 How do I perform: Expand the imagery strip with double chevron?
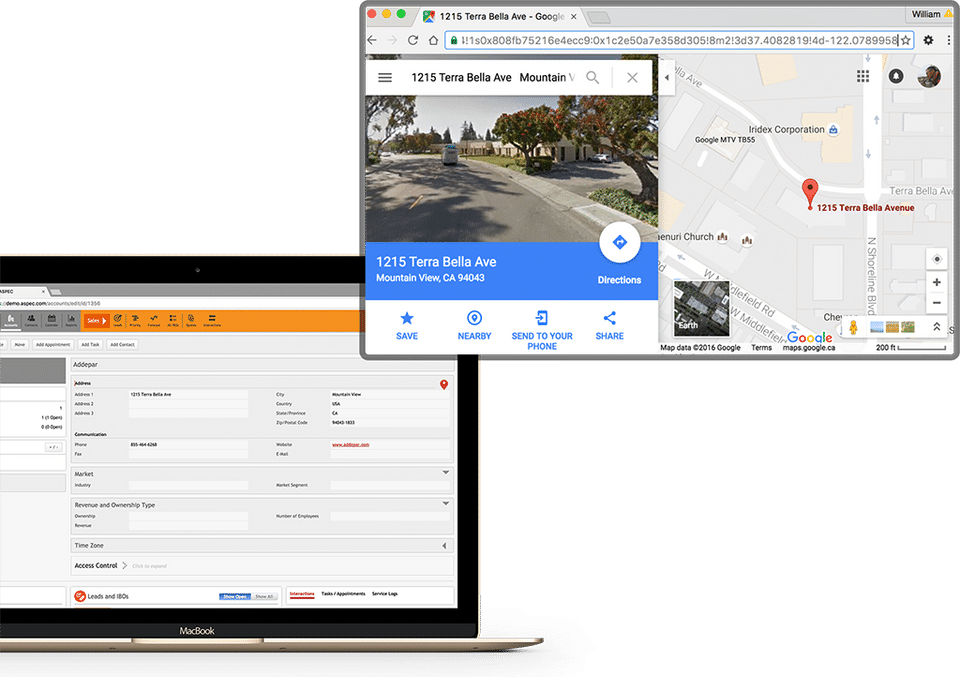pyautogui.click(x=936, y=327)
